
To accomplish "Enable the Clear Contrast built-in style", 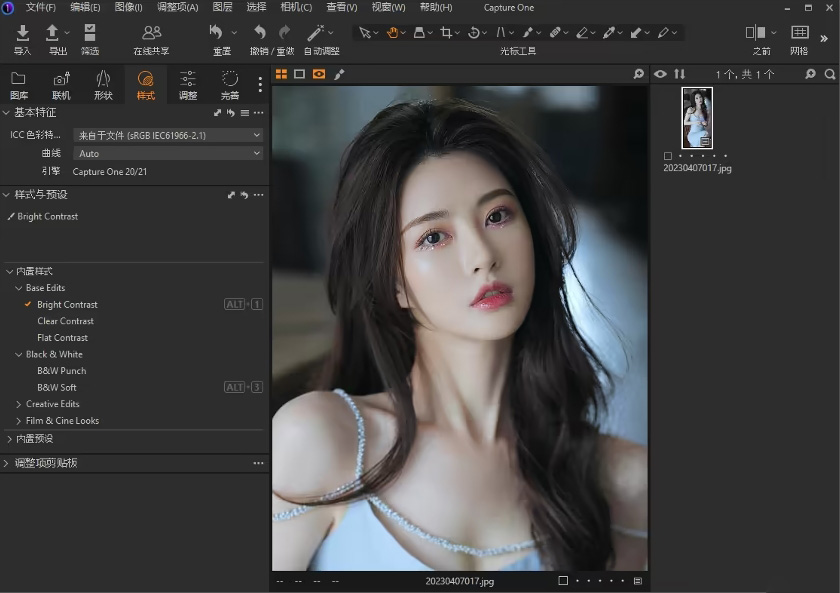I will click(63, 320).
